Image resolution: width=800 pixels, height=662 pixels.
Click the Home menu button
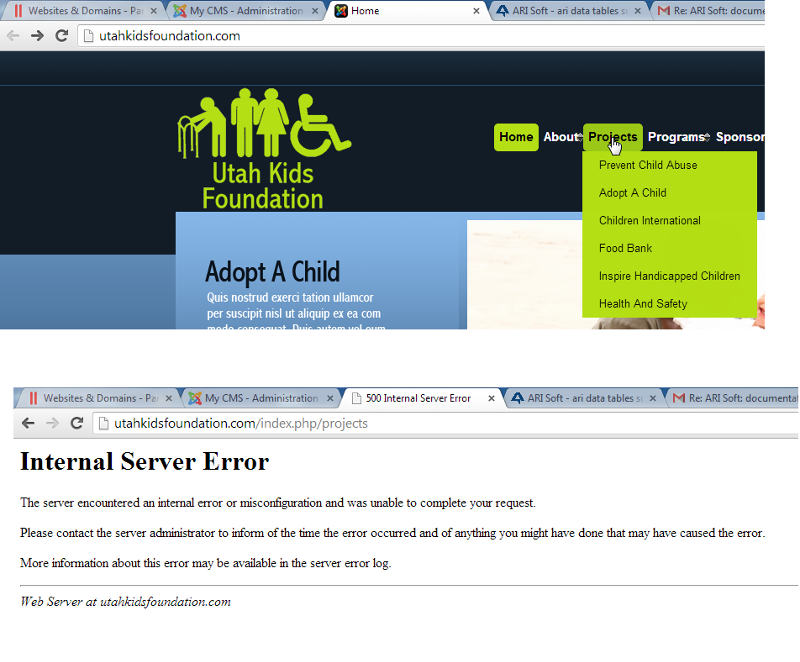click(x=516, y=137)
